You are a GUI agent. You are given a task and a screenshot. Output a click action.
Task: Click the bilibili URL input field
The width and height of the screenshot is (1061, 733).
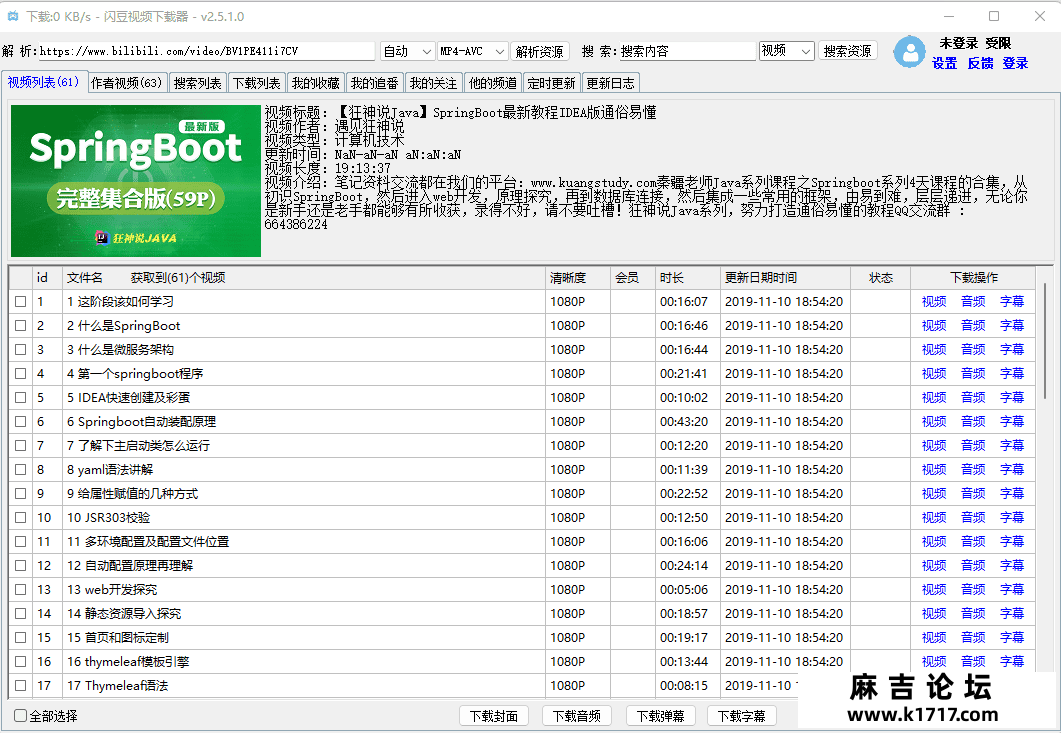coord(206,51)
